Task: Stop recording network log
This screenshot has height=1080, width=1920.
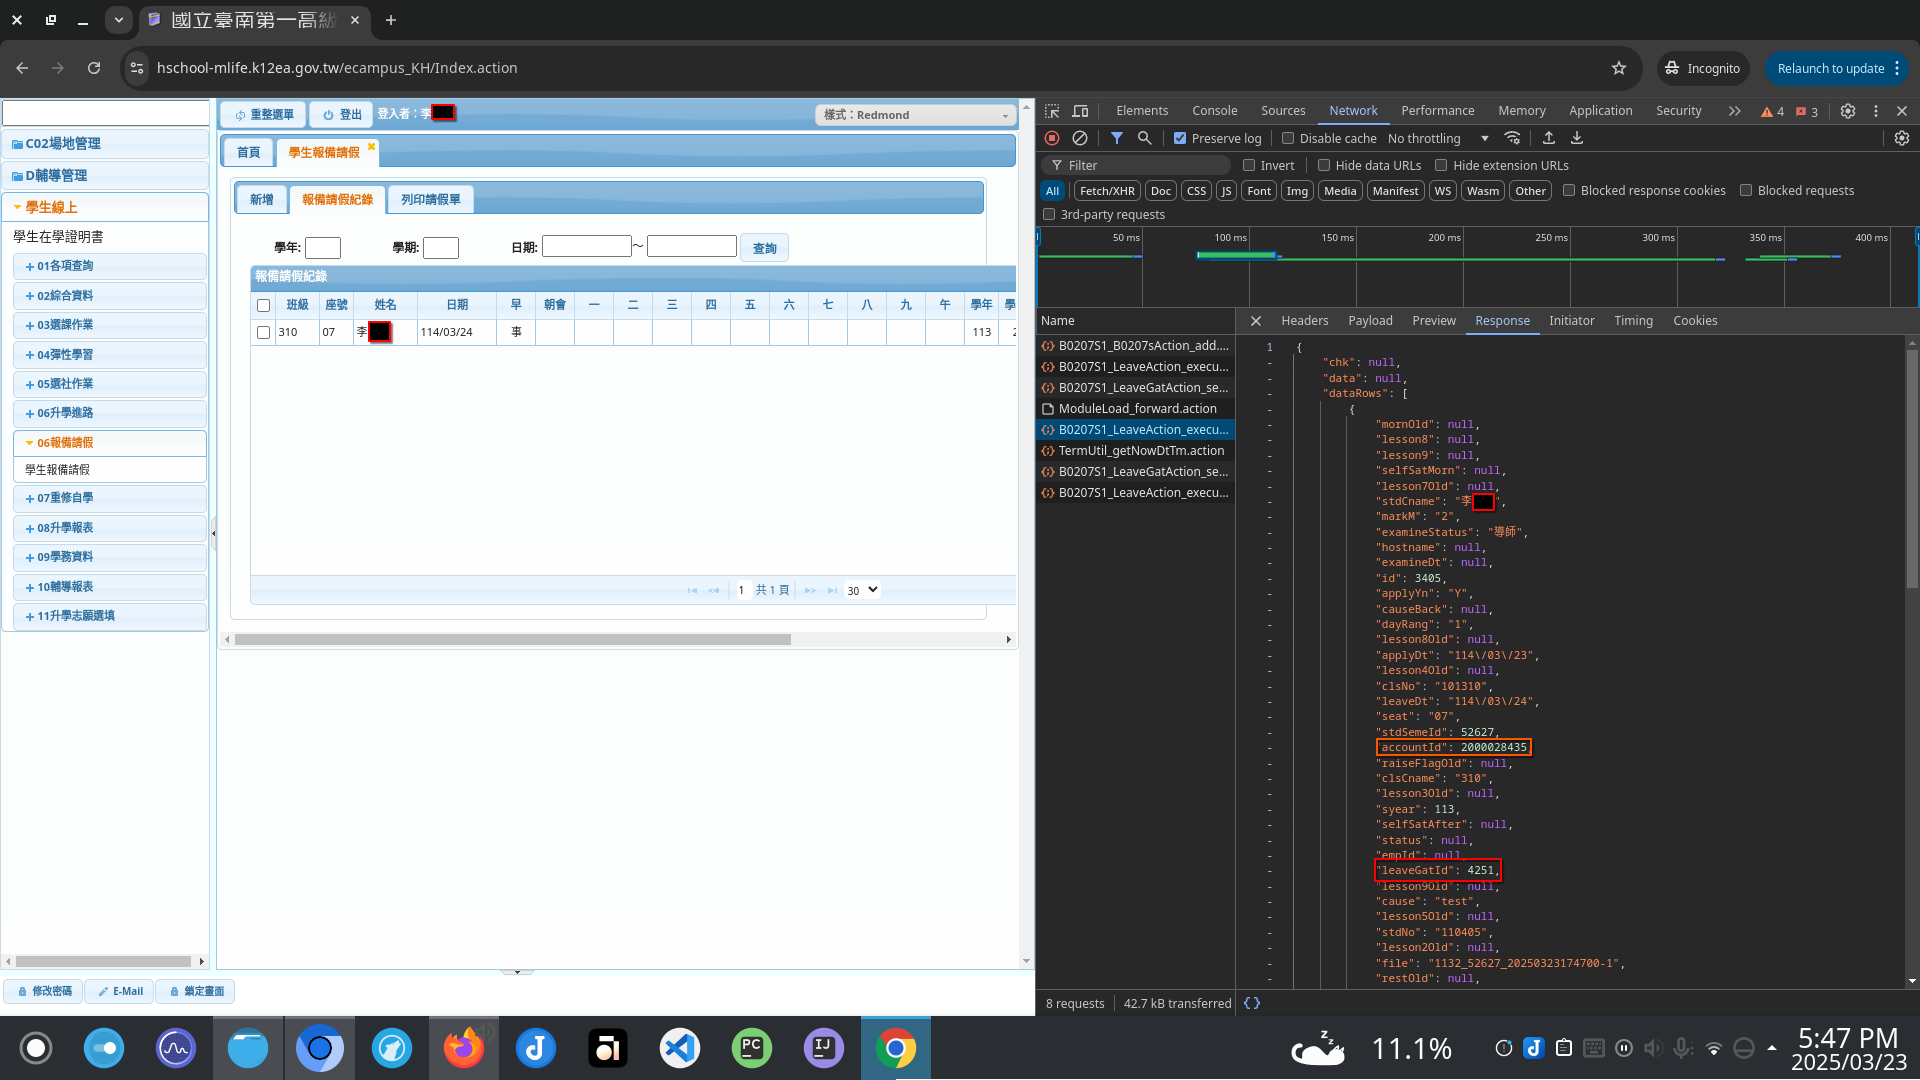Action: point(1052,138)
